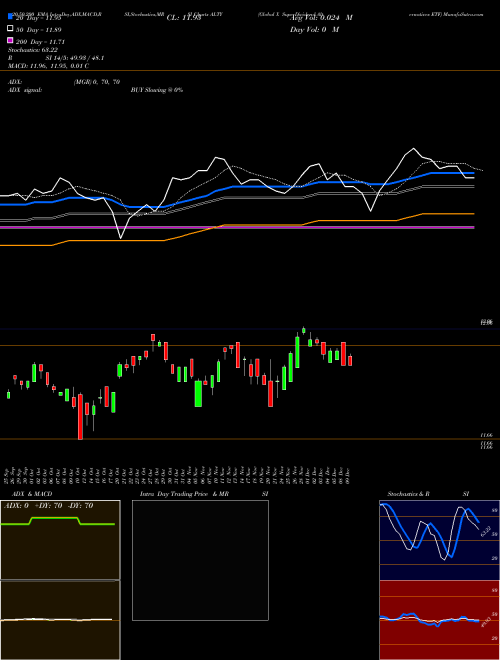Click the Stochastics oscillator mini chart

439,540
